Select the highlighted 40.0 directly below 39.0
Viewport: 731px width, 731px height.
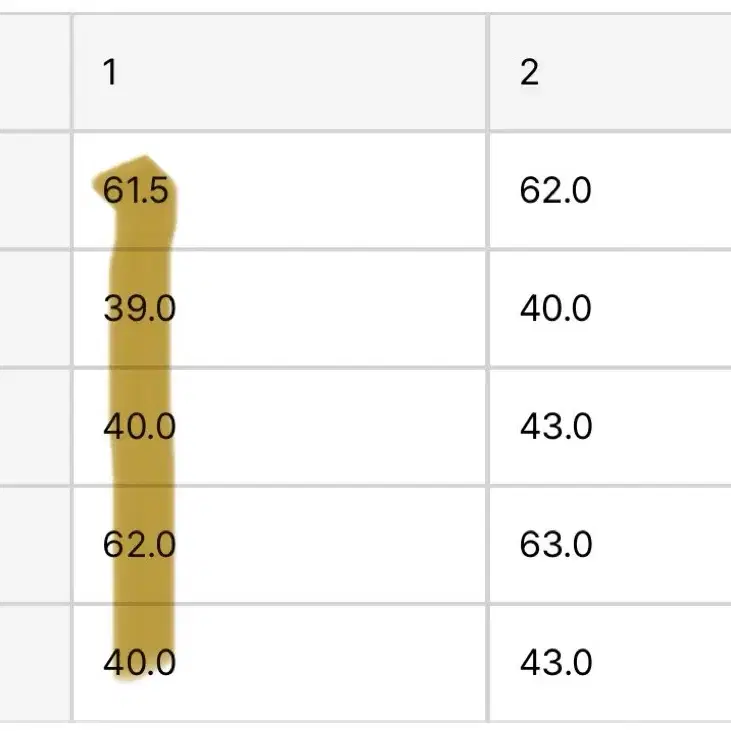(280, 427)
